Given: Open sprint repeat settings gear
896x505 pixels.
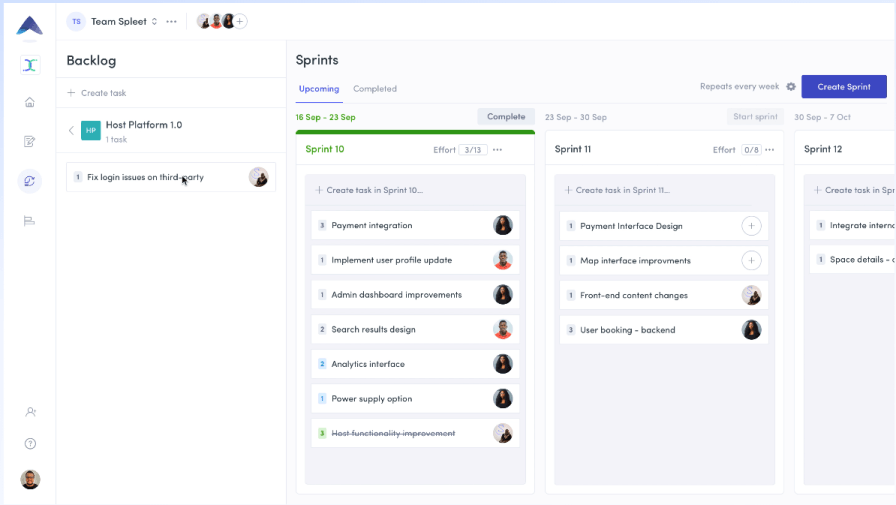Looking at the screenshot, I should (791, 87).
